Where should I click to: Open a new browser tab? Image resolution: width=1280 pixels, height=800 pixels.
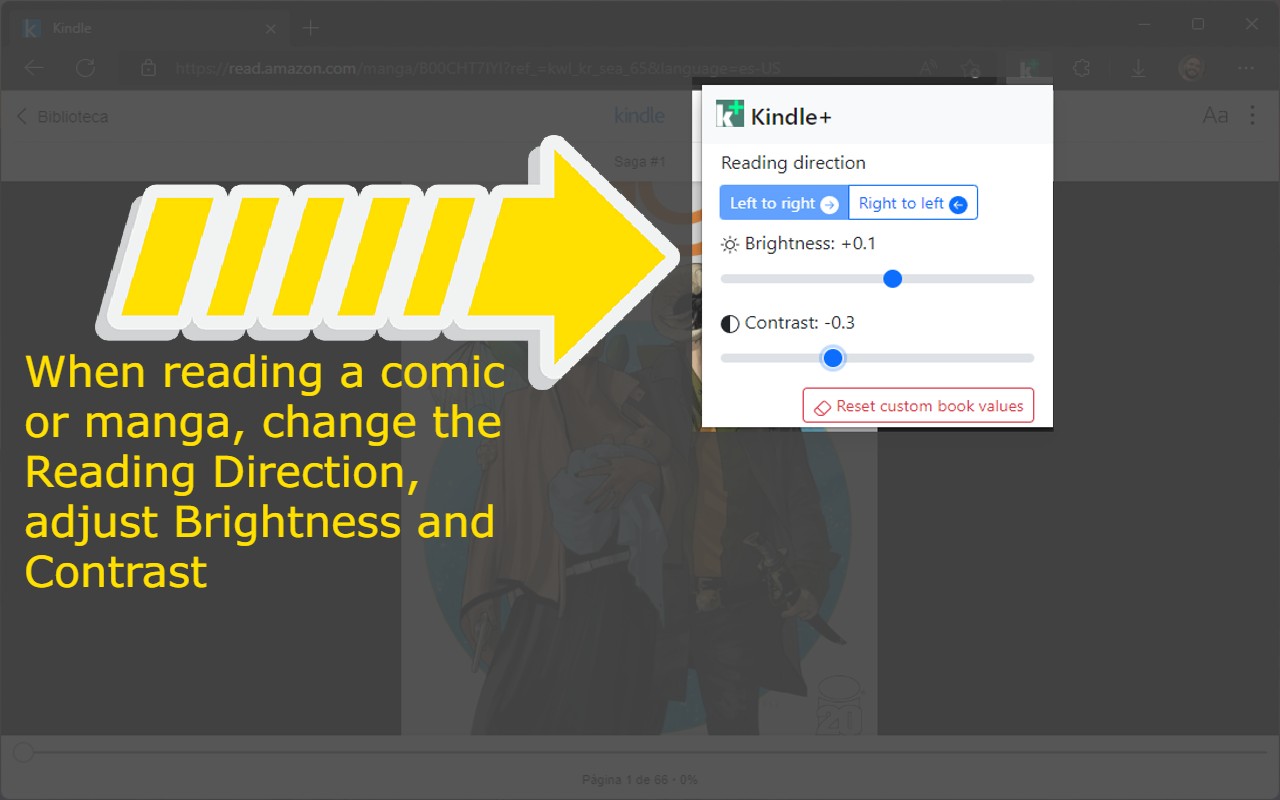(x=310, y=28)
